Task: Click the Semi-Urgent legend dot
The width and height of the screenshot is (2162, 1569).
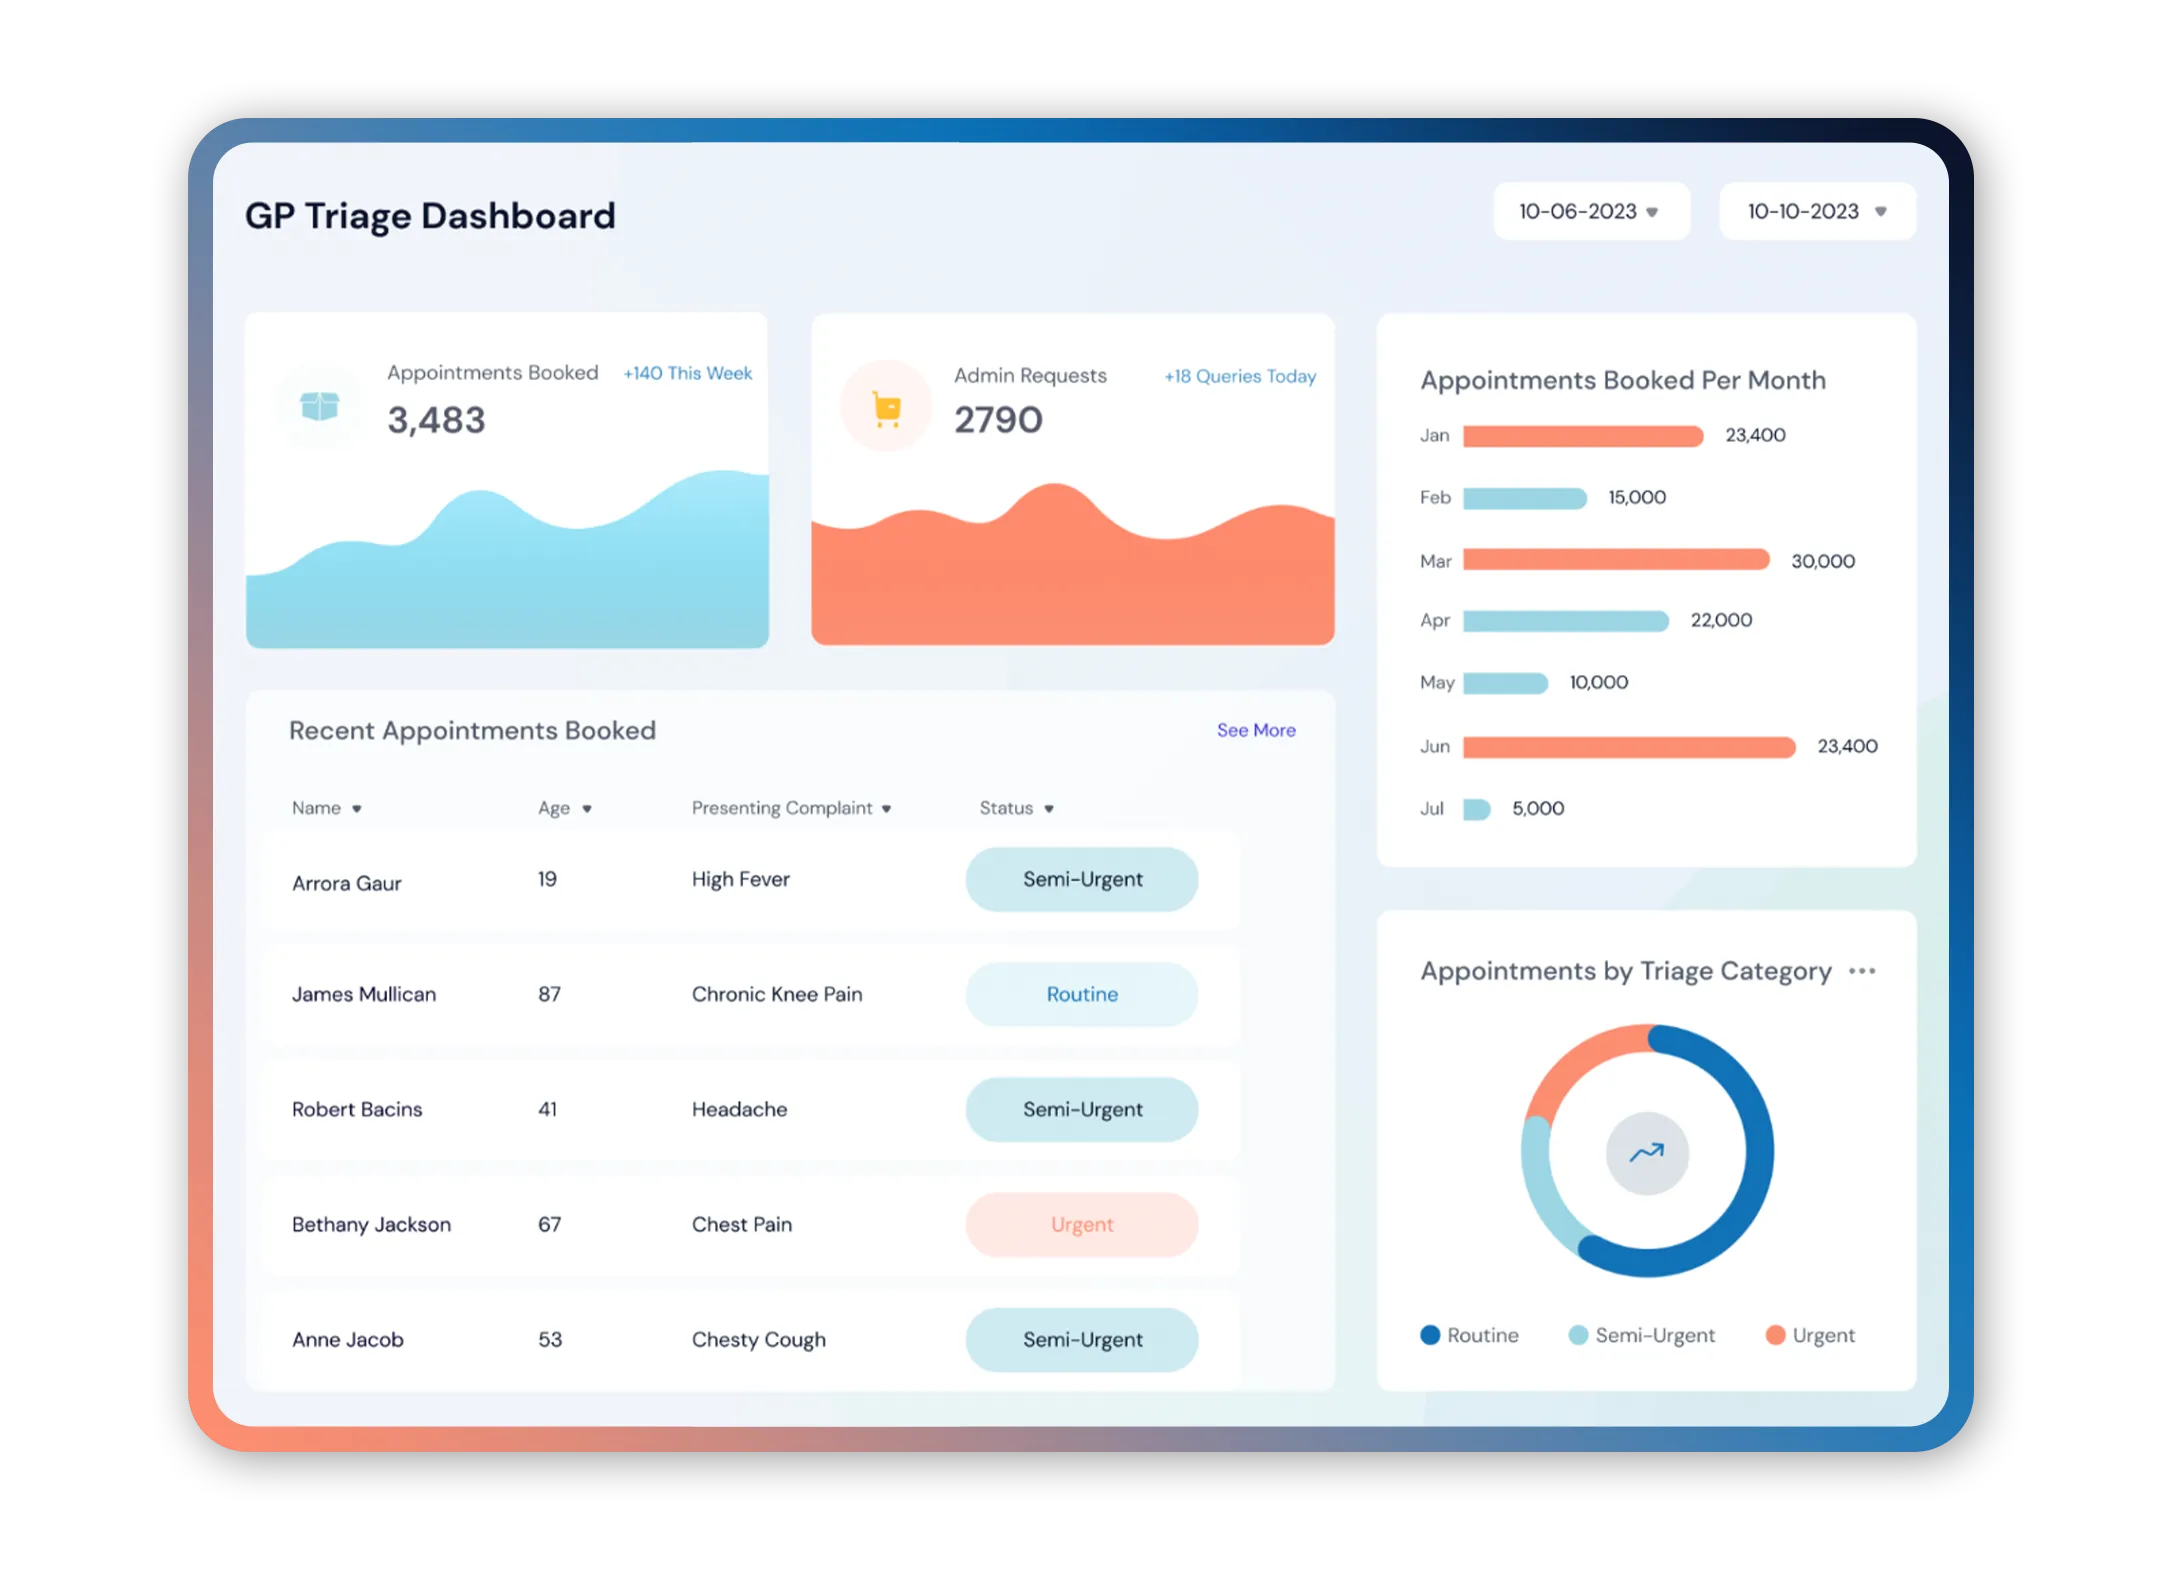Action: click(1577, 1335)
